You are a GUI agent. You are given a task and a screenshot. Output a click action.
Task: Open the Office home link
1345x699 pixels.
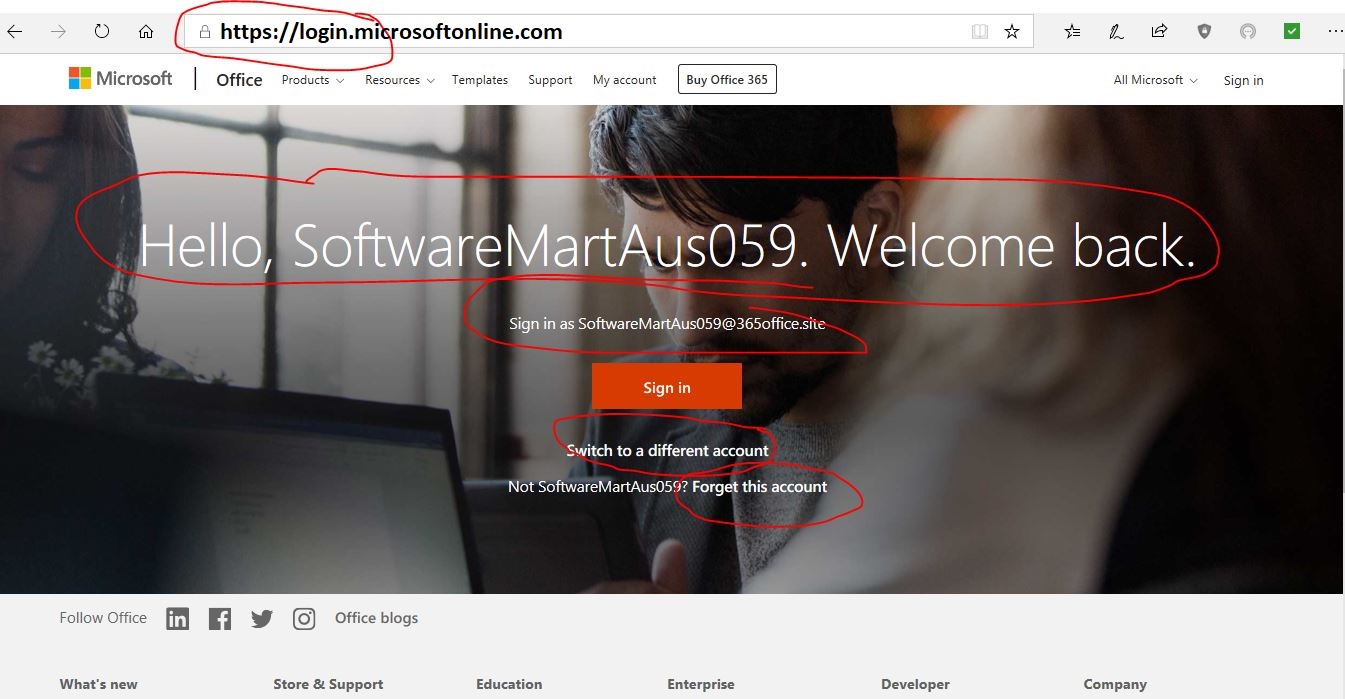point(239,80)
